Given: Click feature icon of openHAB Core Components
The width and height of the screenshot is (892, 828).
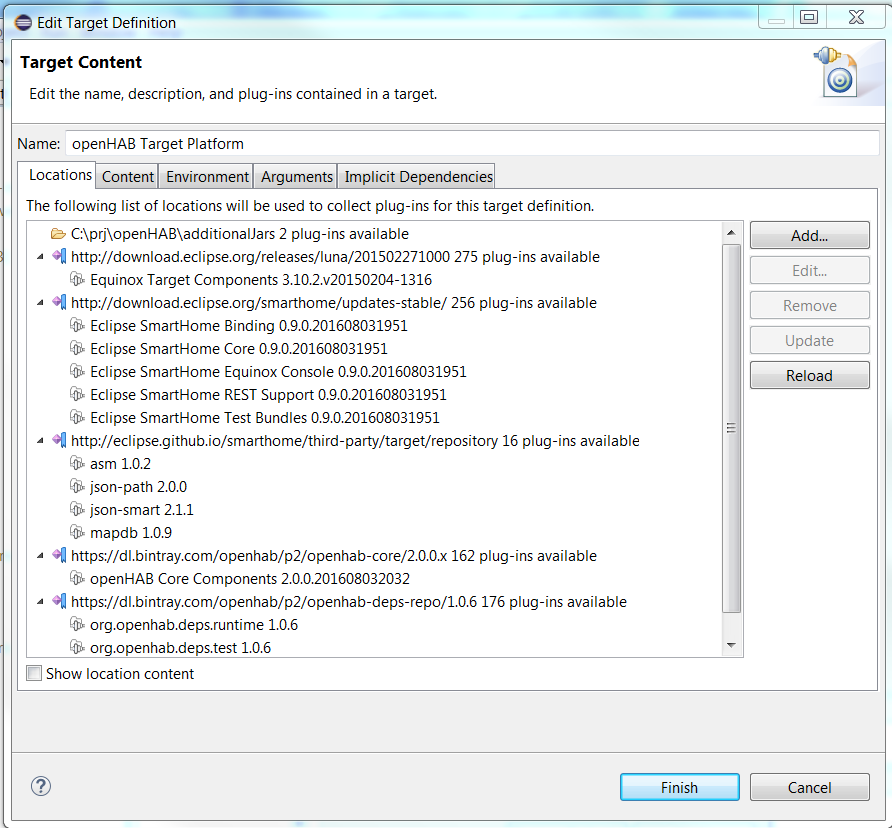Looking at the screenshot, I should [77, 579].
